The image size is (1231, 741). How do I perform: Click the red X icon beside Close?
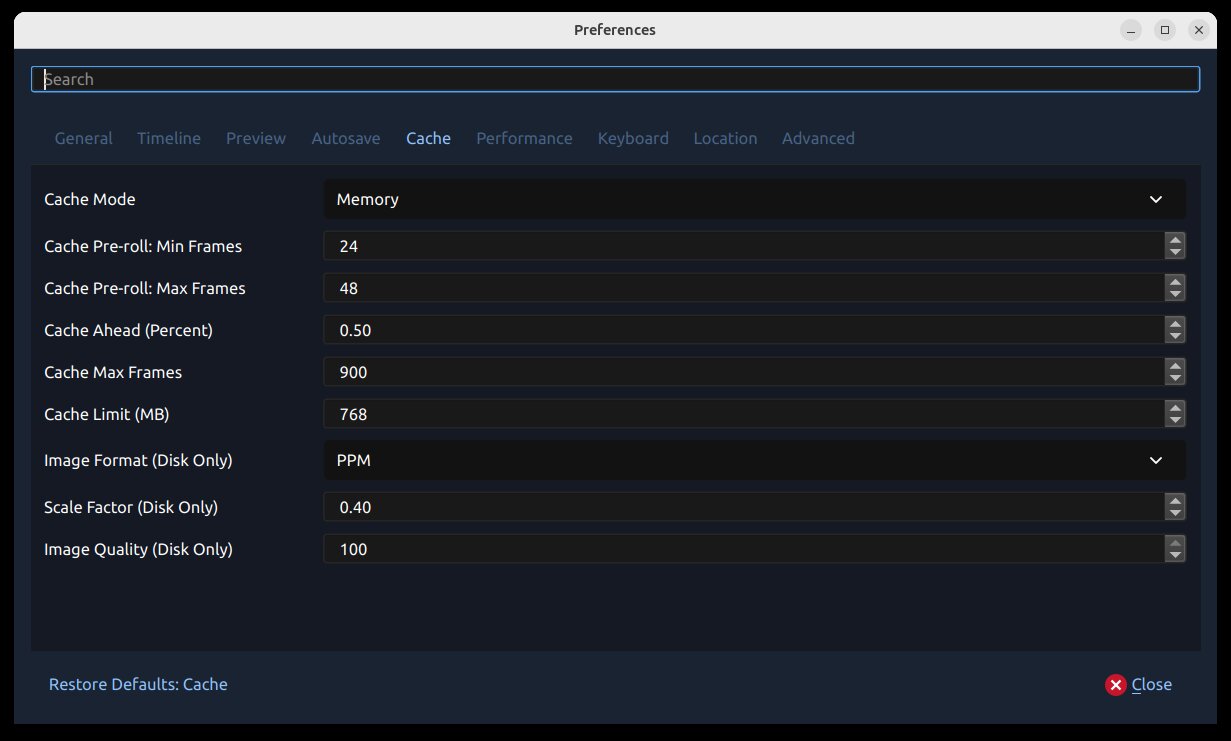pyautogui.click(x=1115, y=684)
